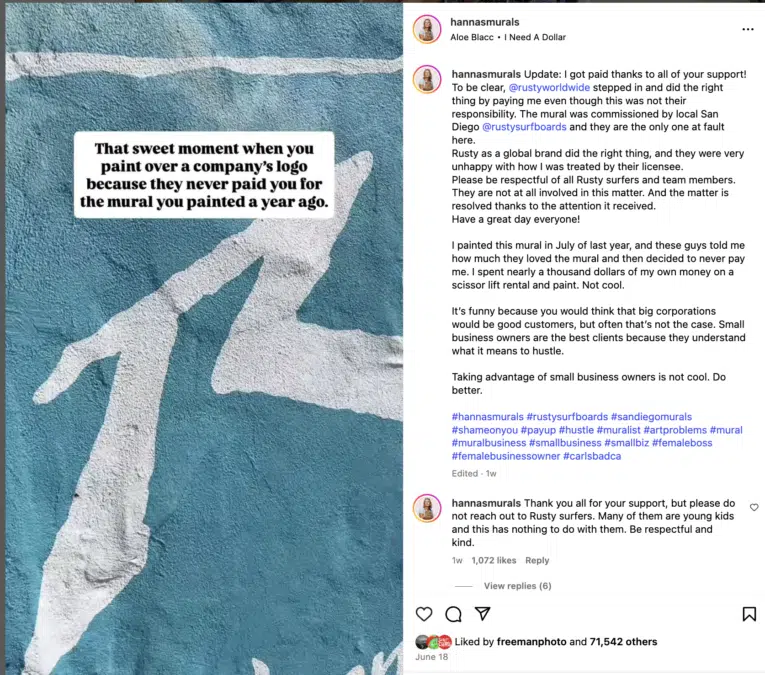Open the @rustysurfboards mention

524,127
